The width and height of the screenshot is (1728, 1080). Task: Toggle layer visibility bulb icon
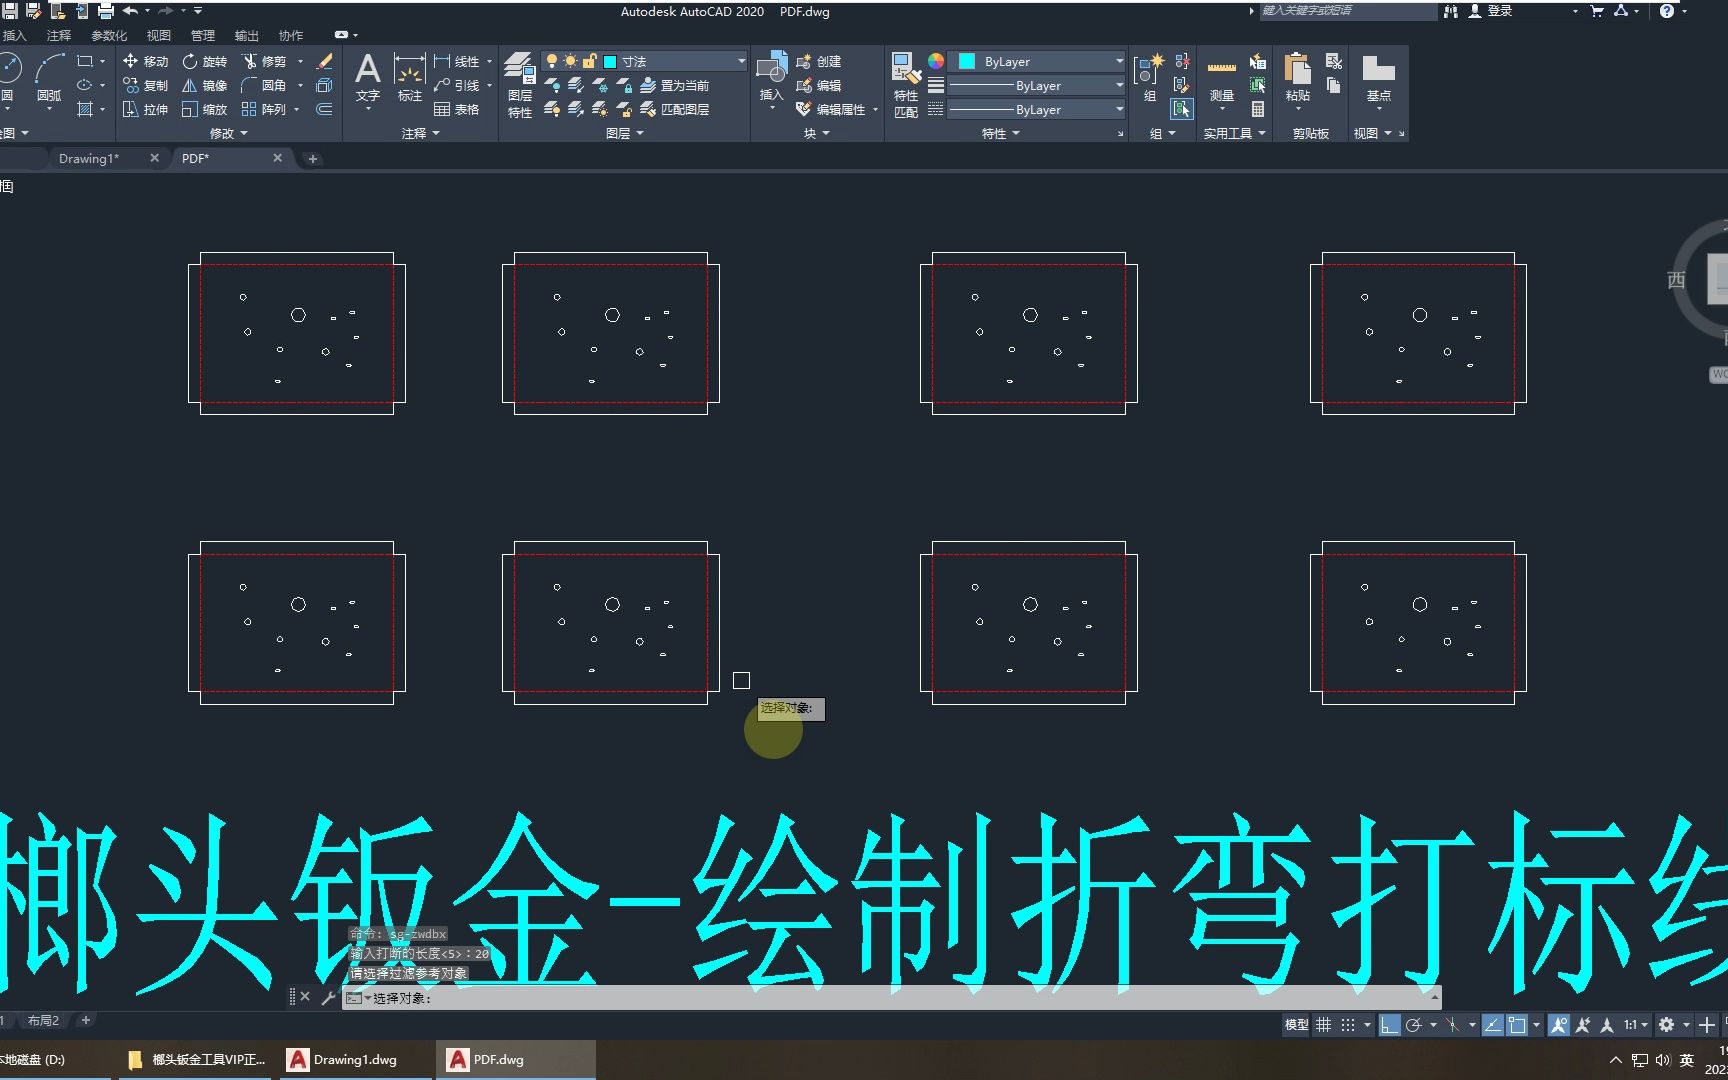pos(551,60)
